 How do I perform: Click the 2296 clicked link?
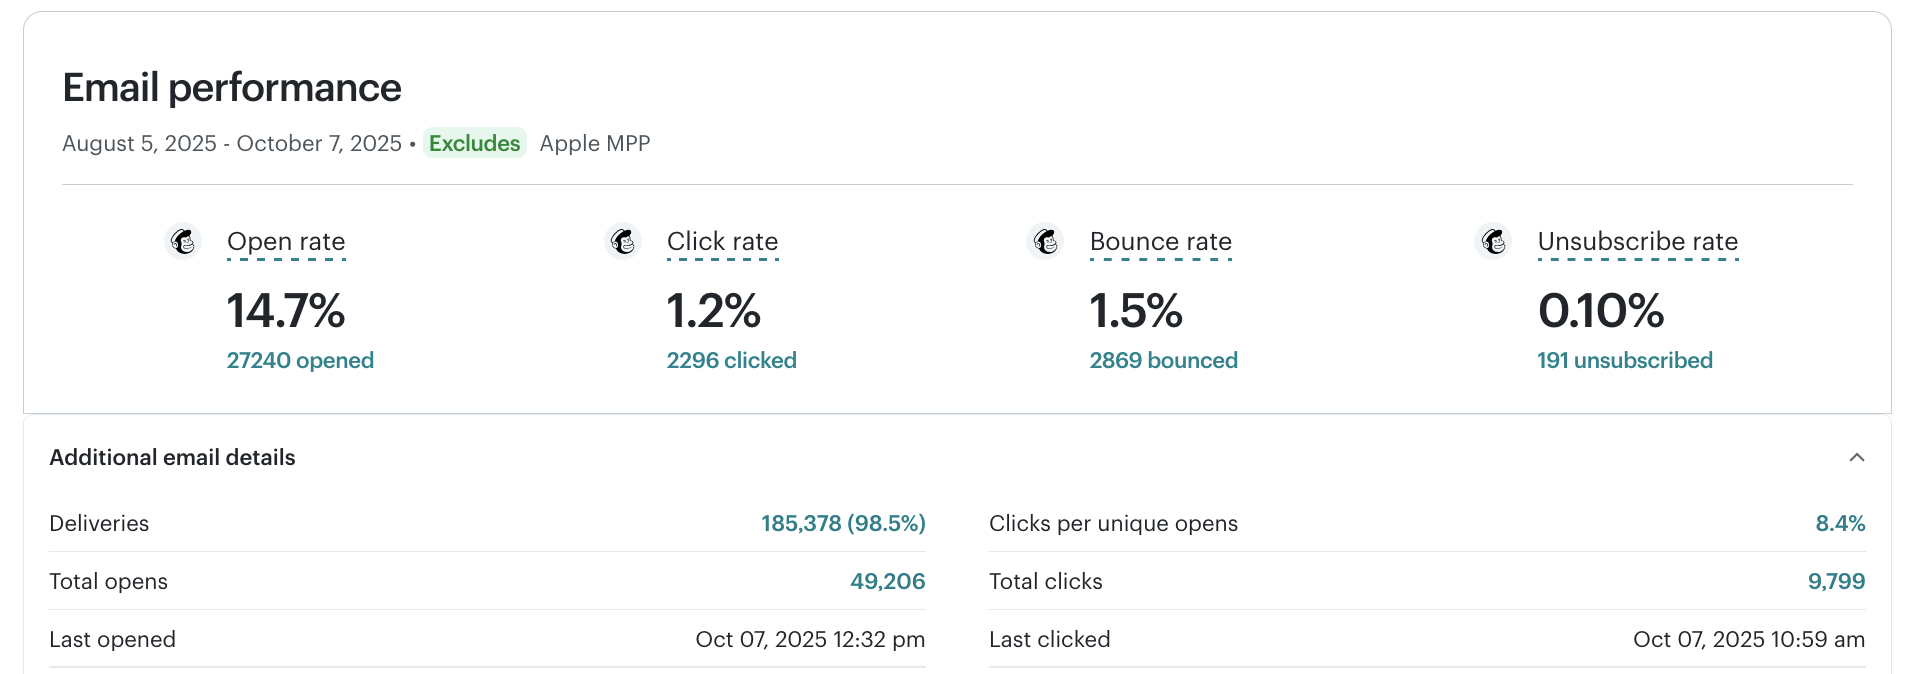[x=731, y=360]
